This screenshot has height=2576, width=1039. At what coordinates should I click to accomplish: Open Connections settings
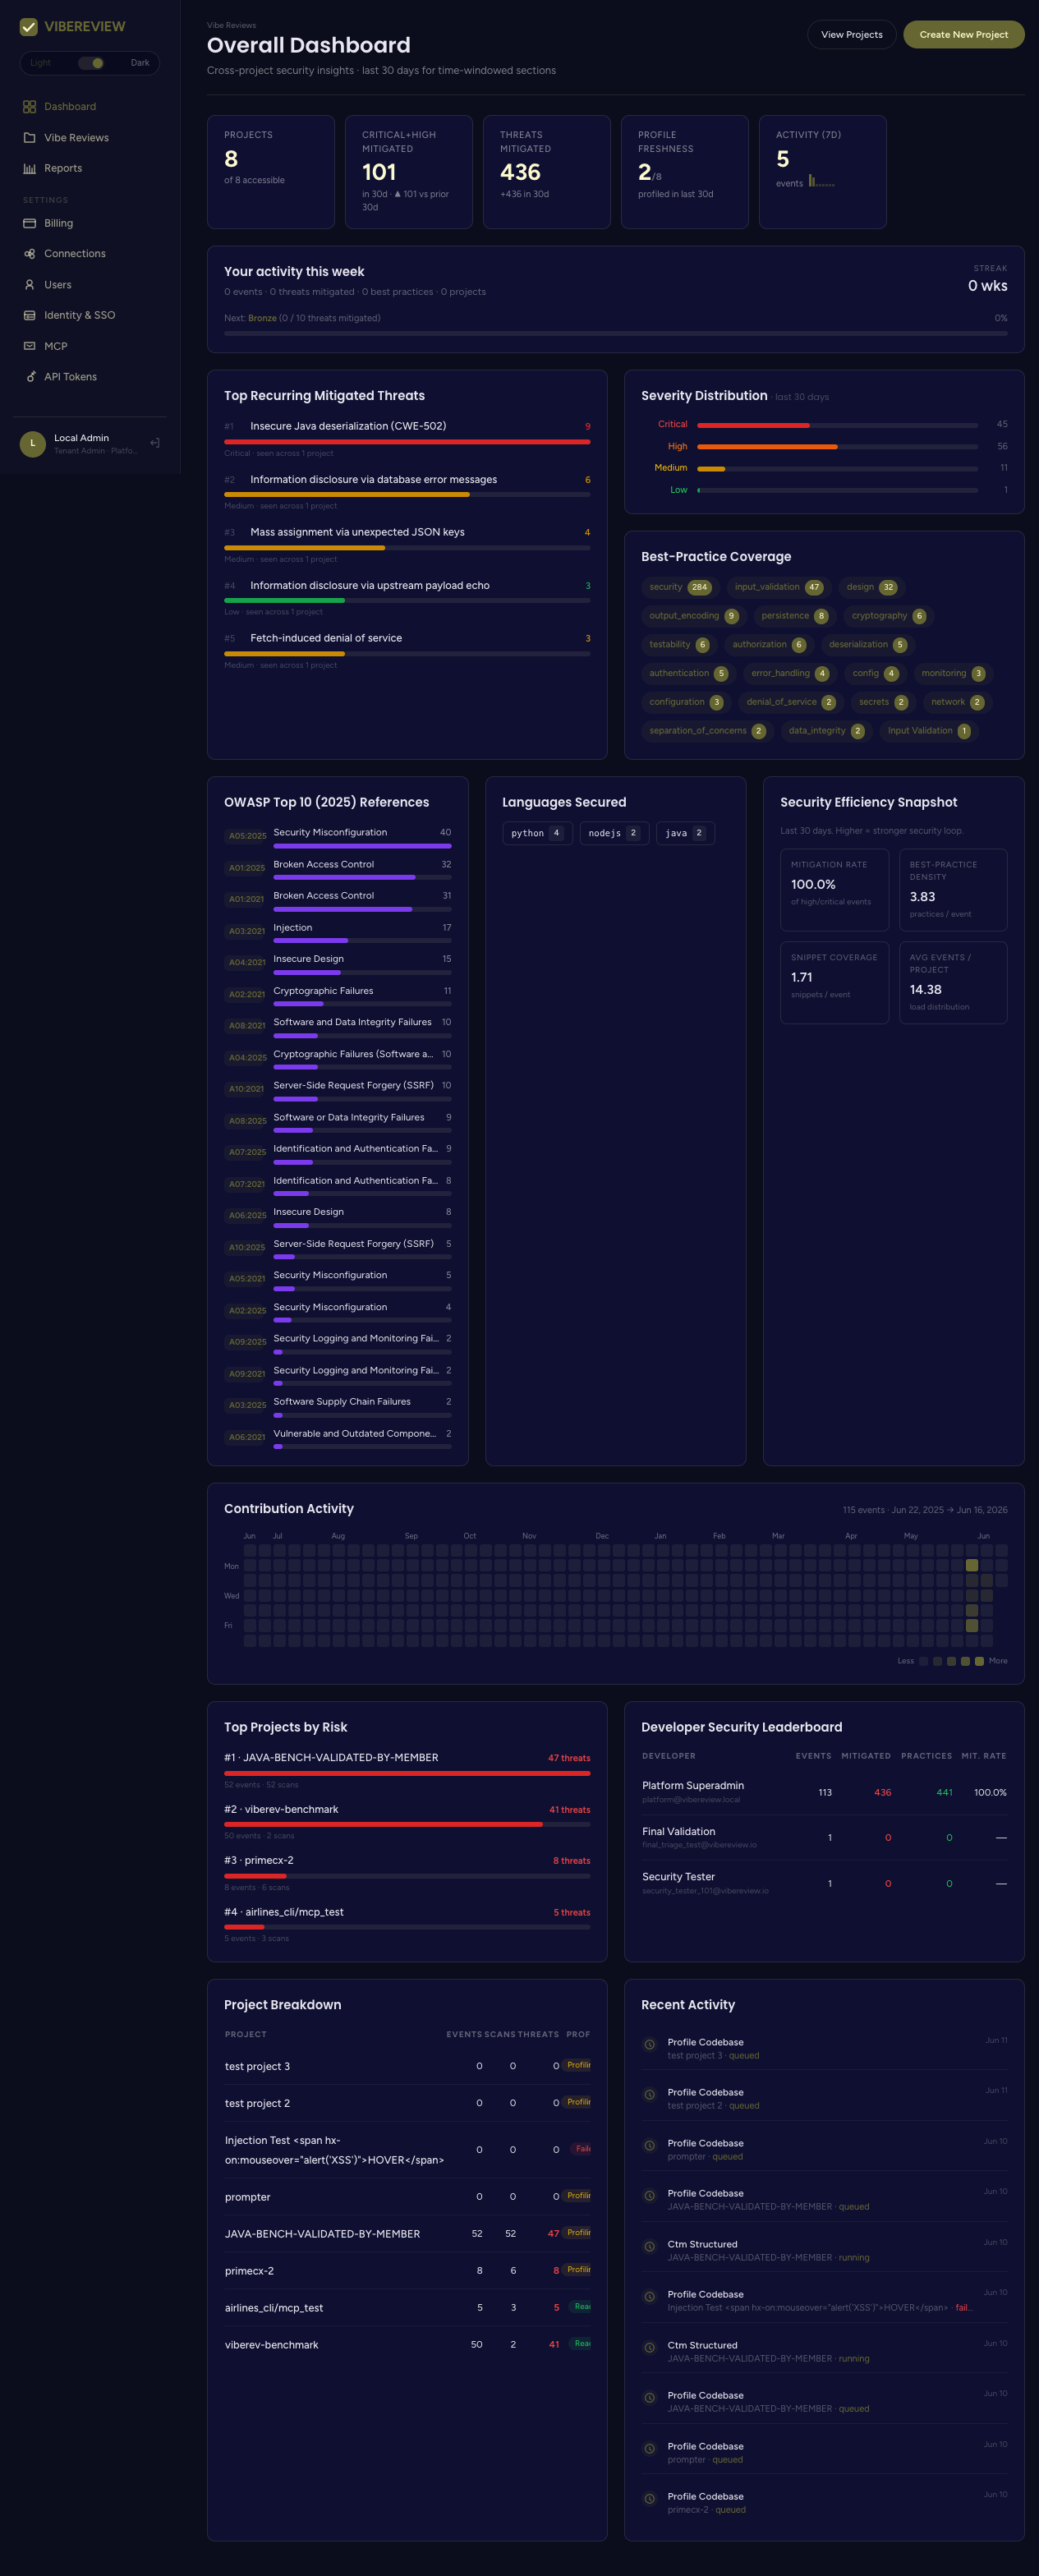click(90, 254)
